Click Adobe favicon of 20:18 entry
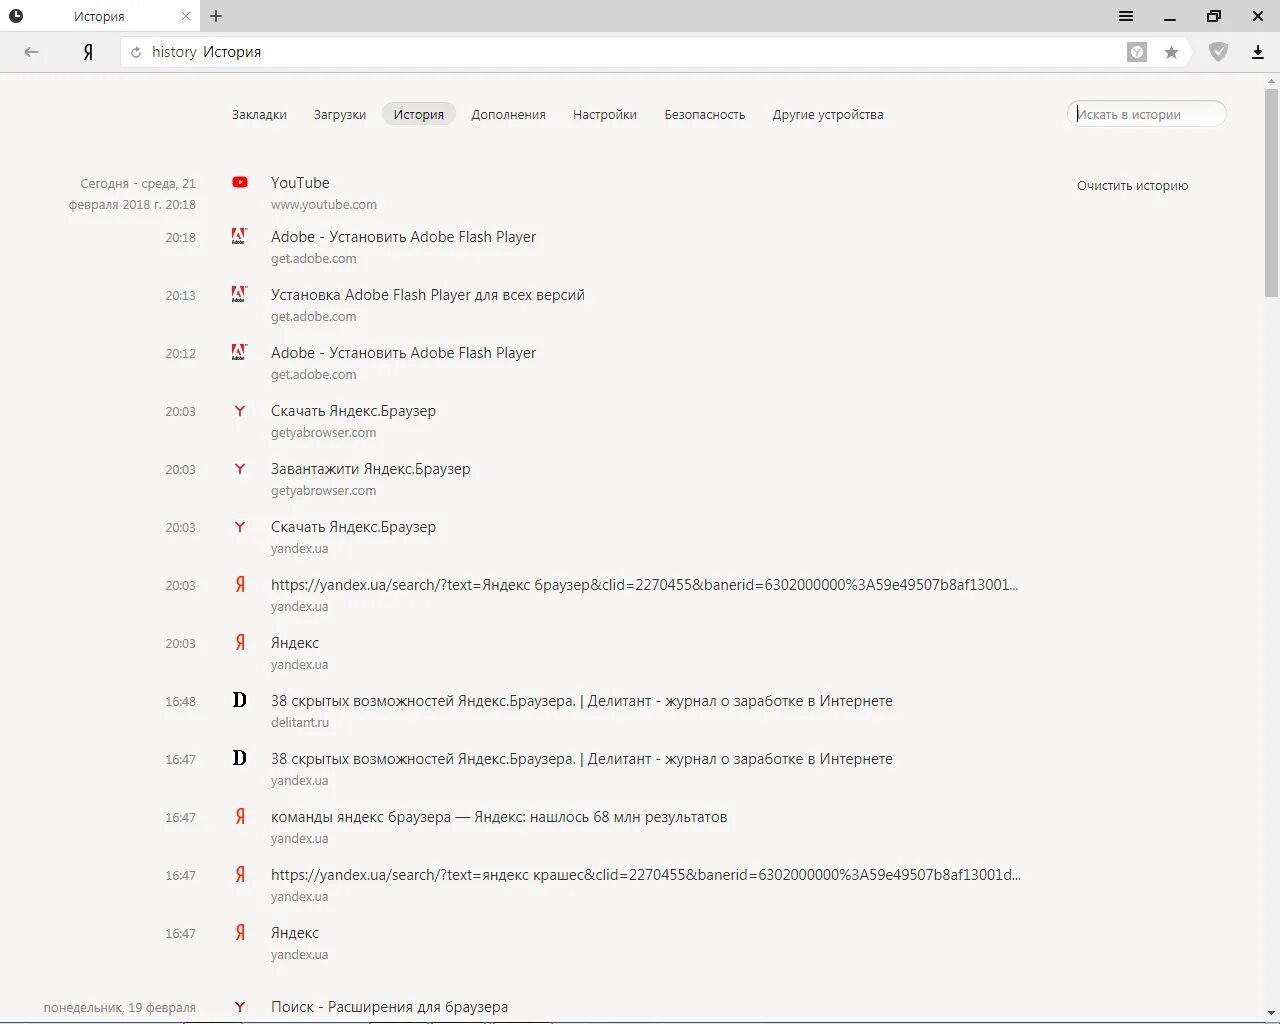 tap(239, 236)
